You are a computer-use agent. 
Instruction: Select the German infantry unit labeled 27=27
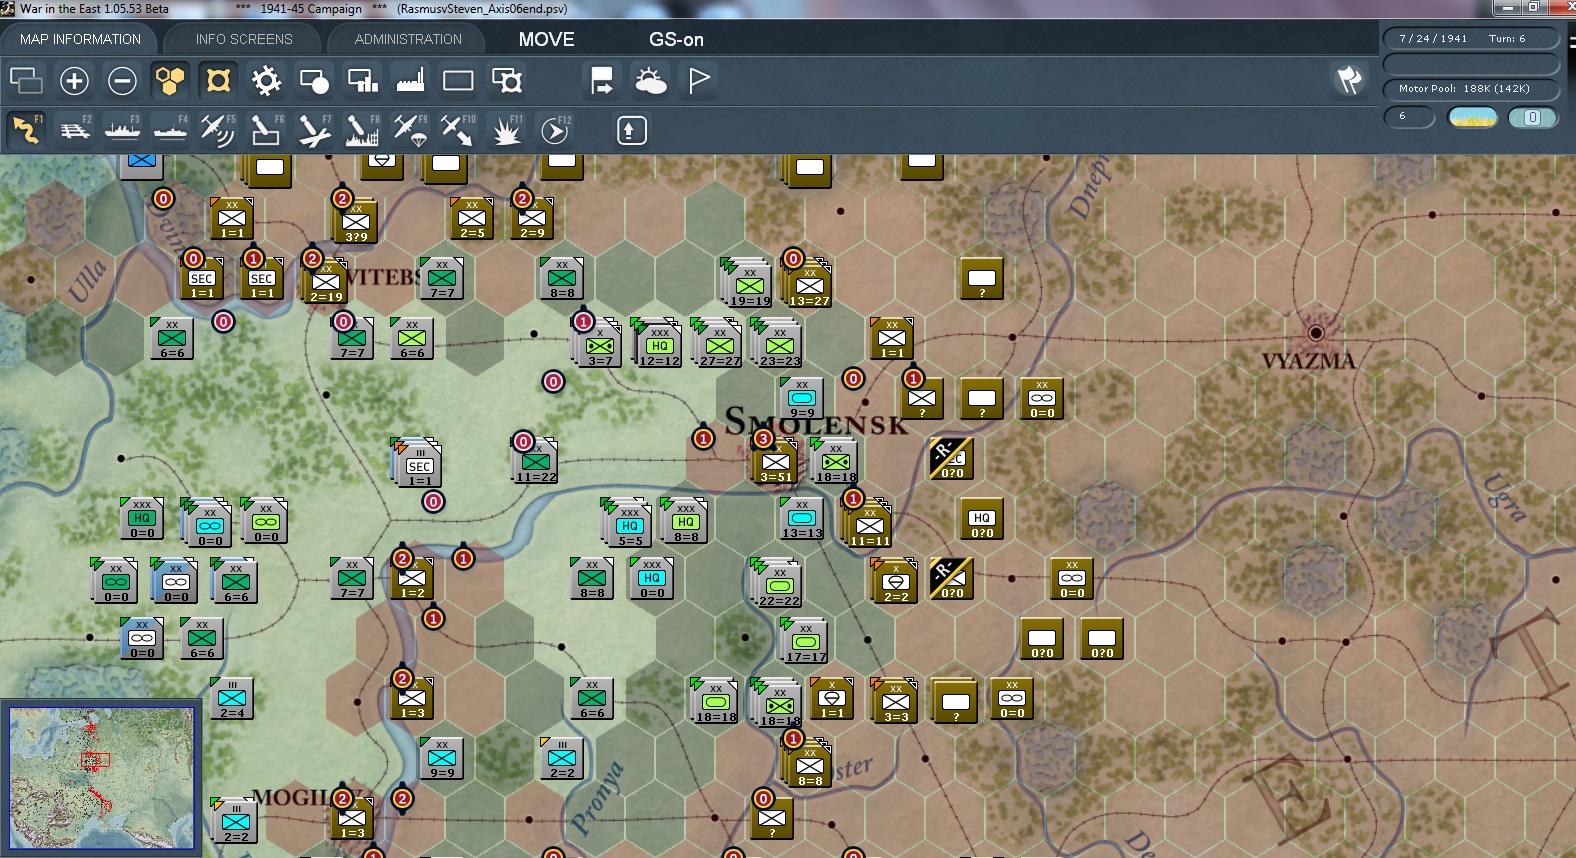719,344
